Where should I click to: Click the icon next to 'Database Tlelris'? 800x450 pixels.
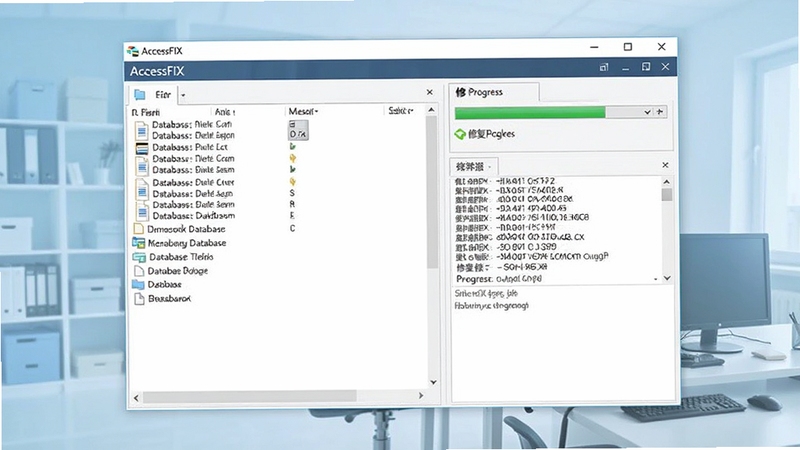click(139, 257)
